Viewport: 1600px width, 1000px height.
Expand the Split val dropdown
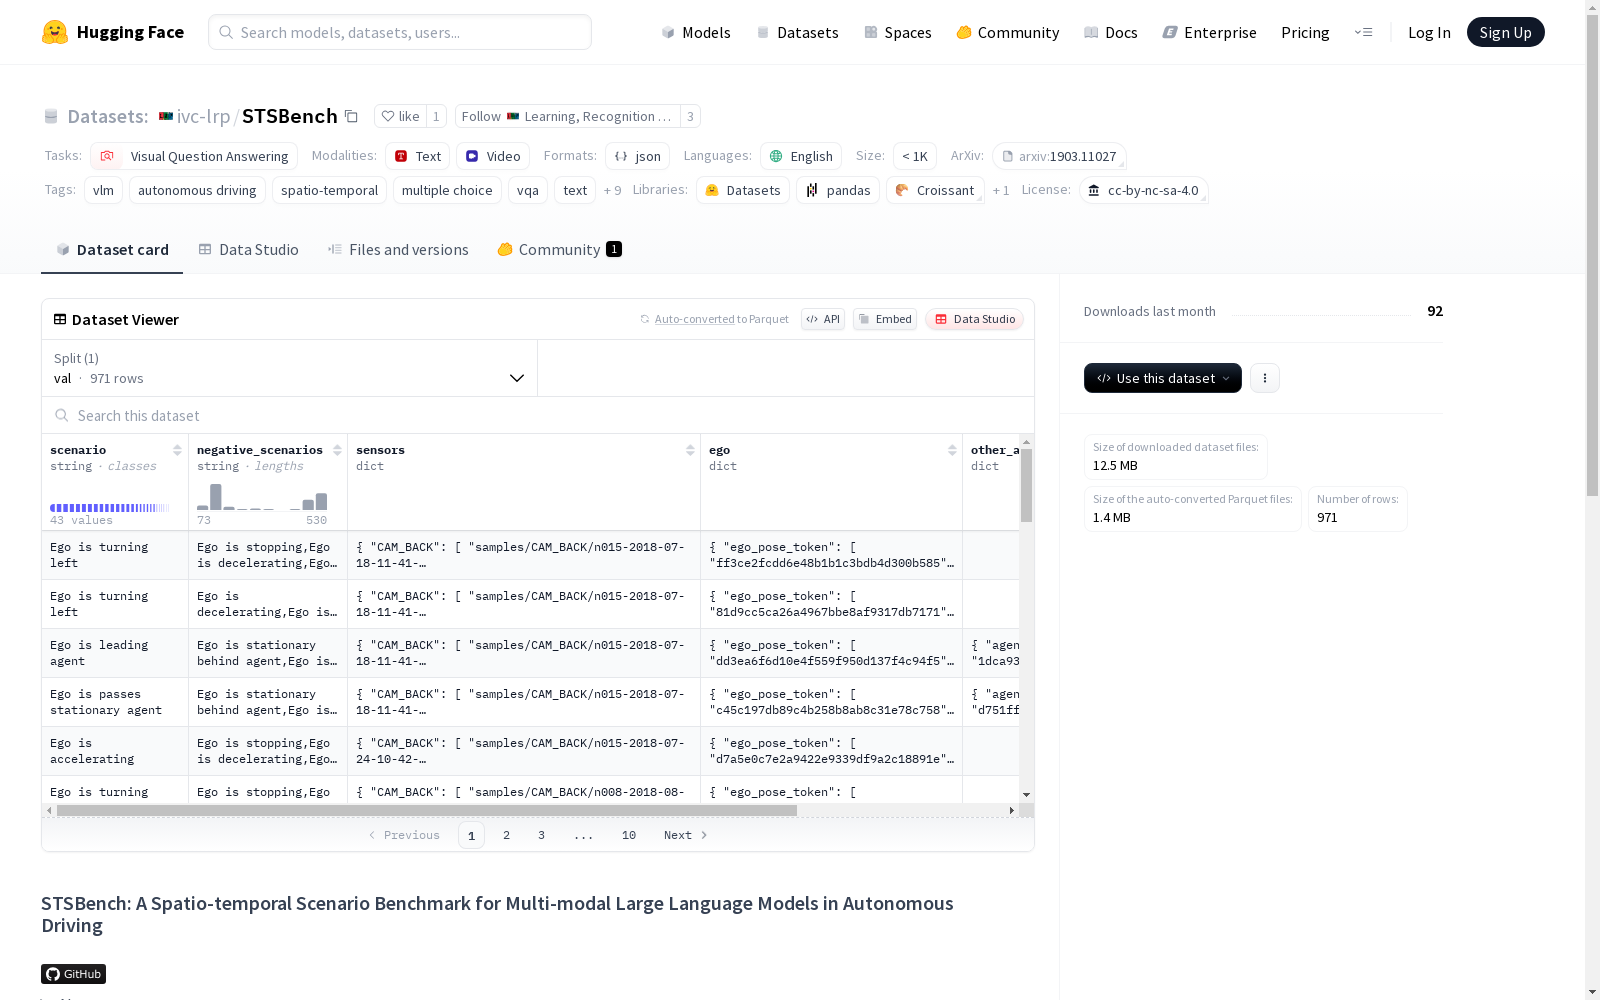(289, 368)
